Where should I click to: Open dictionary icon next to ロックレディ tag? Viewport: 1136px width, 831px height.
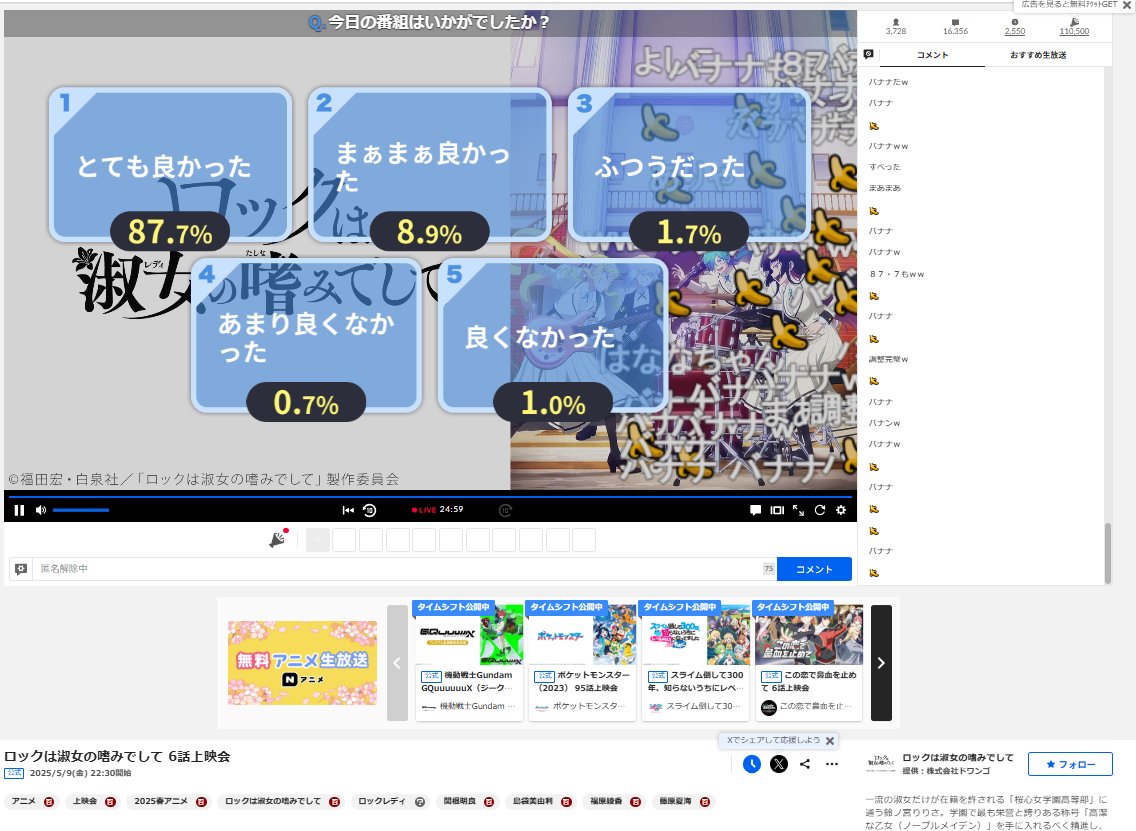coord(419,802)
